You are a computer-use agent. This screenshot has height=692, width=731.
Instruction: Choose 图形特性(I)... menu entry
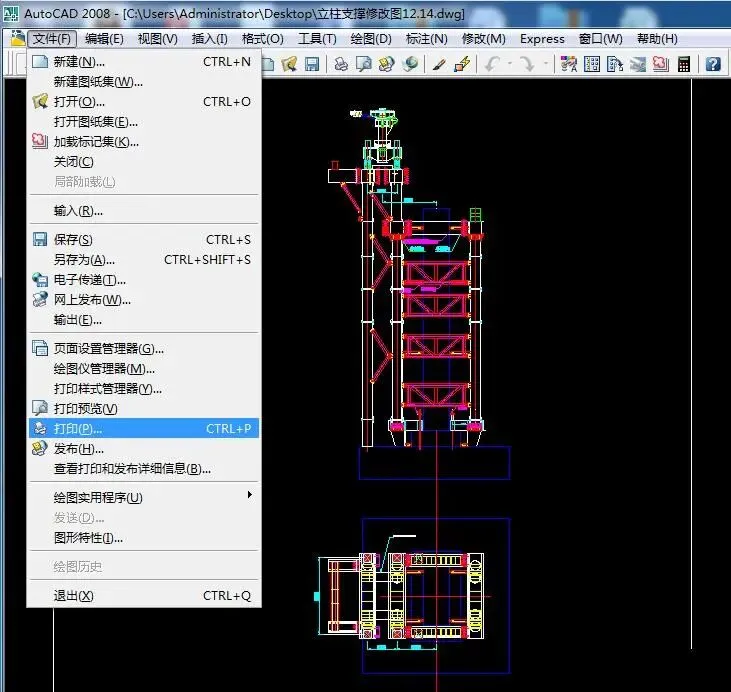(144, 538)
